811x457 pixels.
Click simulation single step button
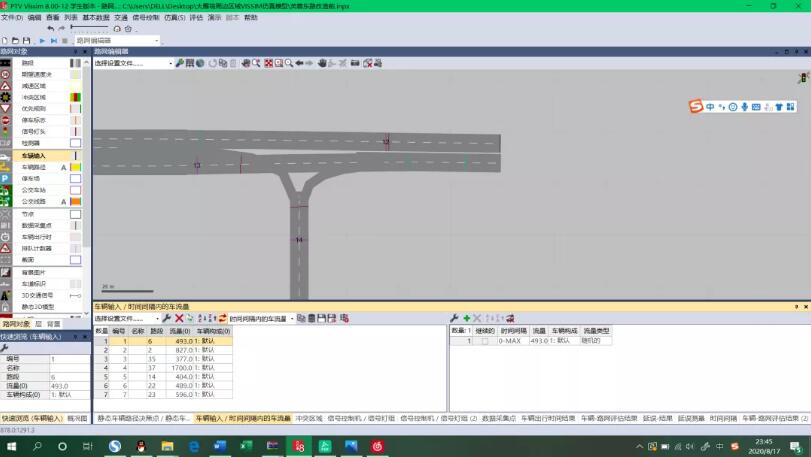coord(53,40)
